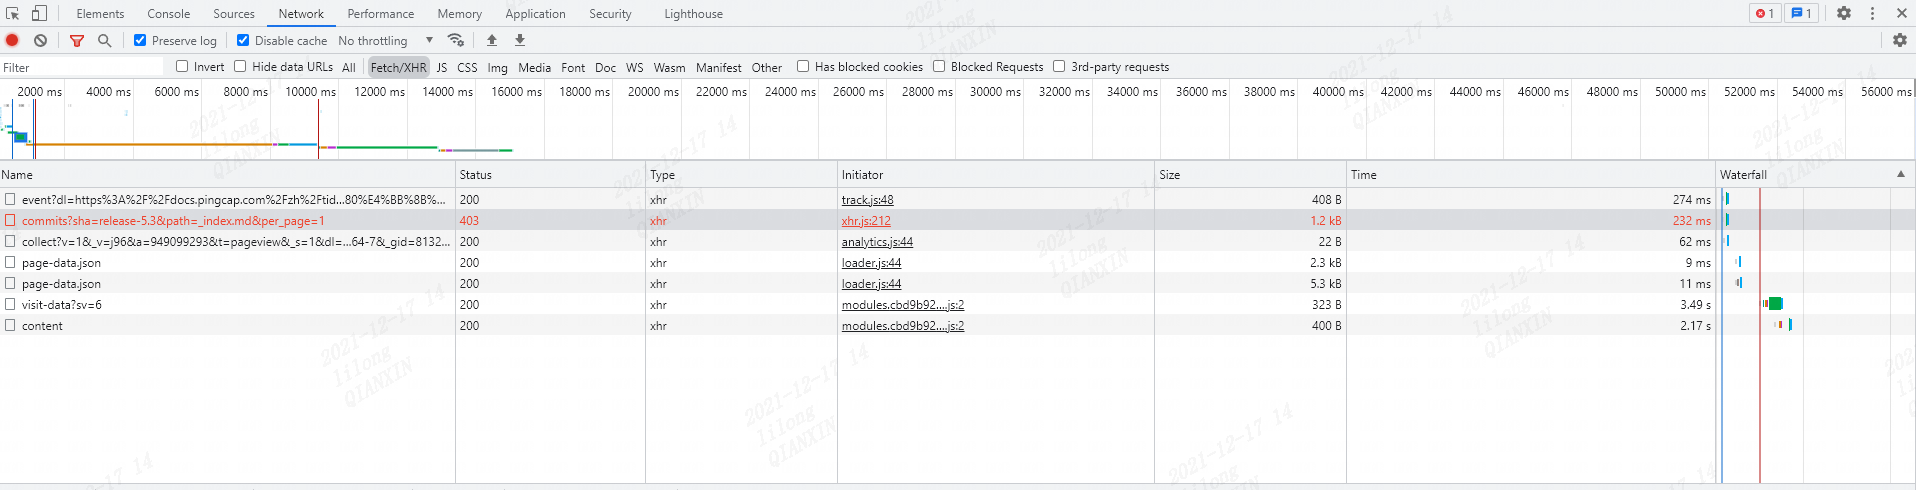Open the Memory tab
Screen dimensions: 1916x490
pyautogui.click(x=460, y=14)
